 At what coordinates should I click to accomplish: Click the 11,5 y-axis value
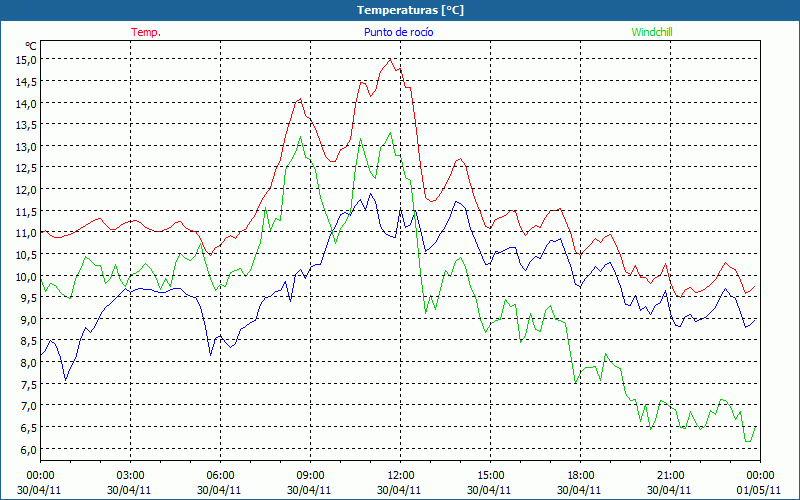(x=26, y=212)
